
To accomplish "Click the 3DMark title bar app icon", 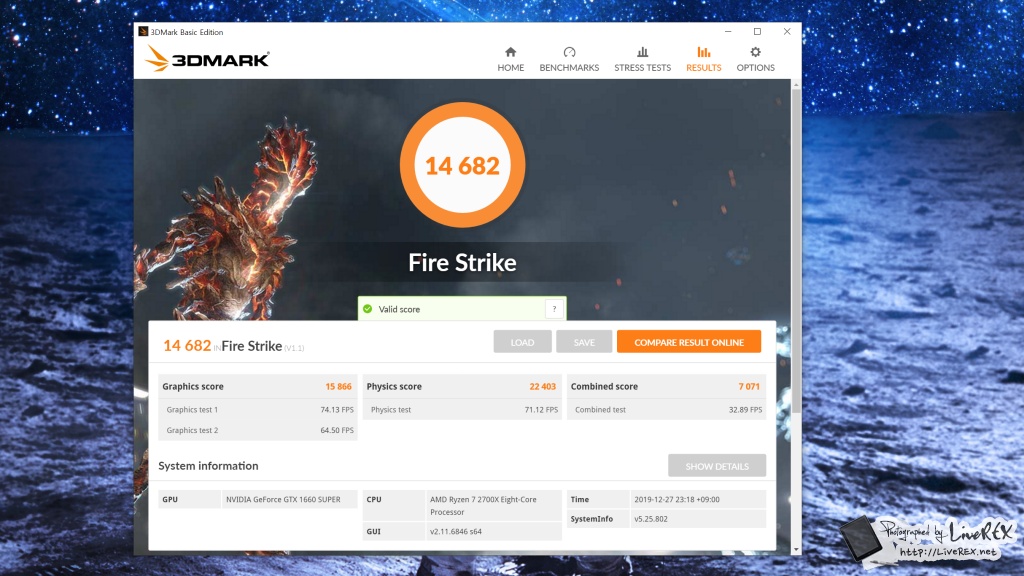I will [x=143, y=31].
